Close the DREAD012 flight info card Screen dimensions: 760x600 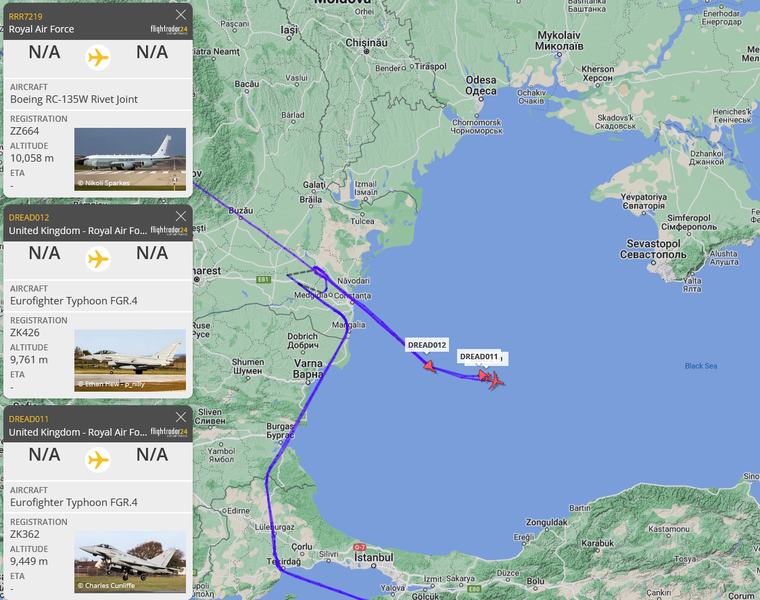(181, 216)
